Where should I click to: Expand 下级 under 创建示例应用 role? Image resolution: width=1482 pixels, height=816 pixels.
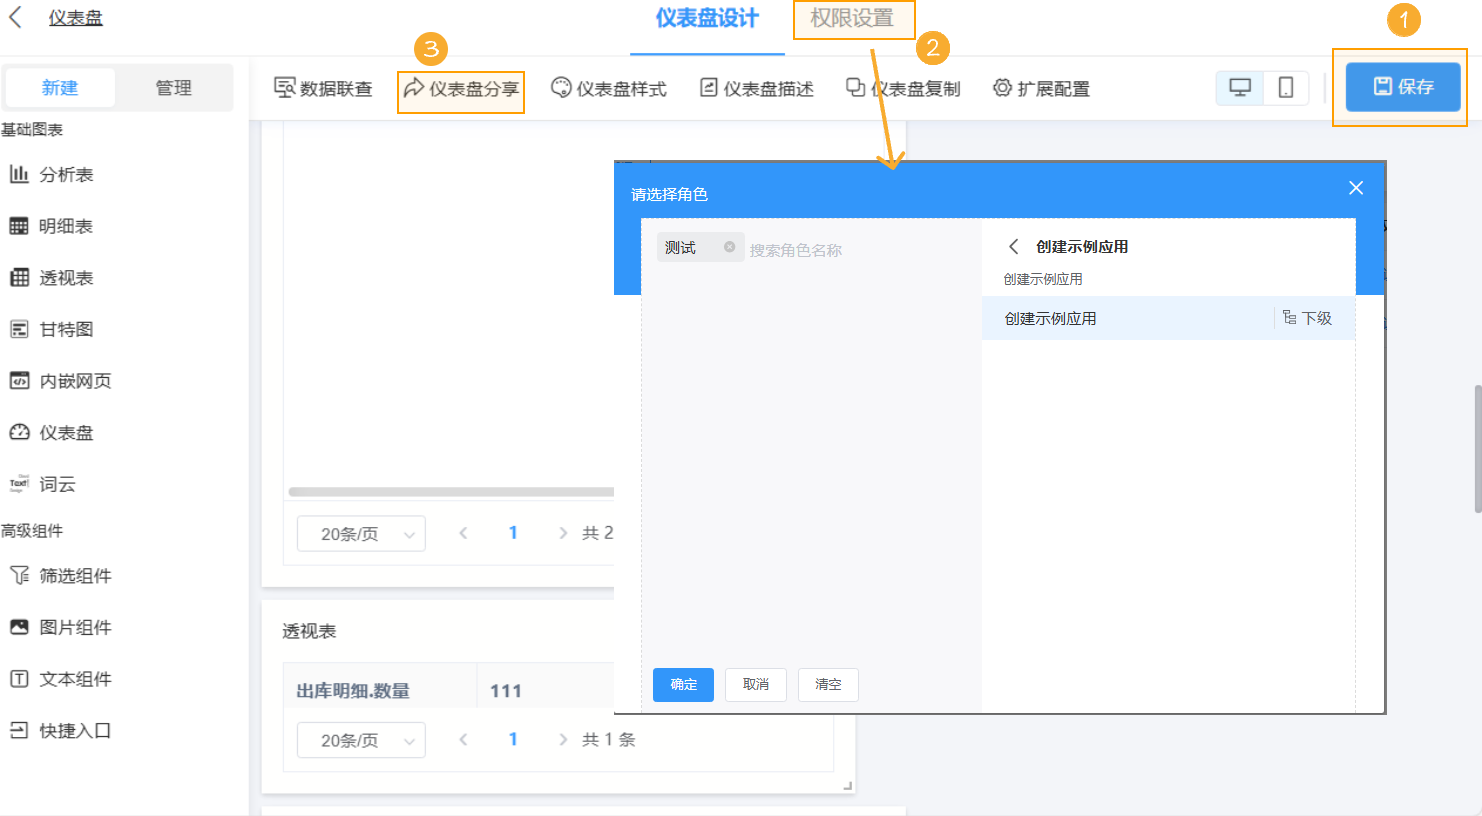(1310, 317)
